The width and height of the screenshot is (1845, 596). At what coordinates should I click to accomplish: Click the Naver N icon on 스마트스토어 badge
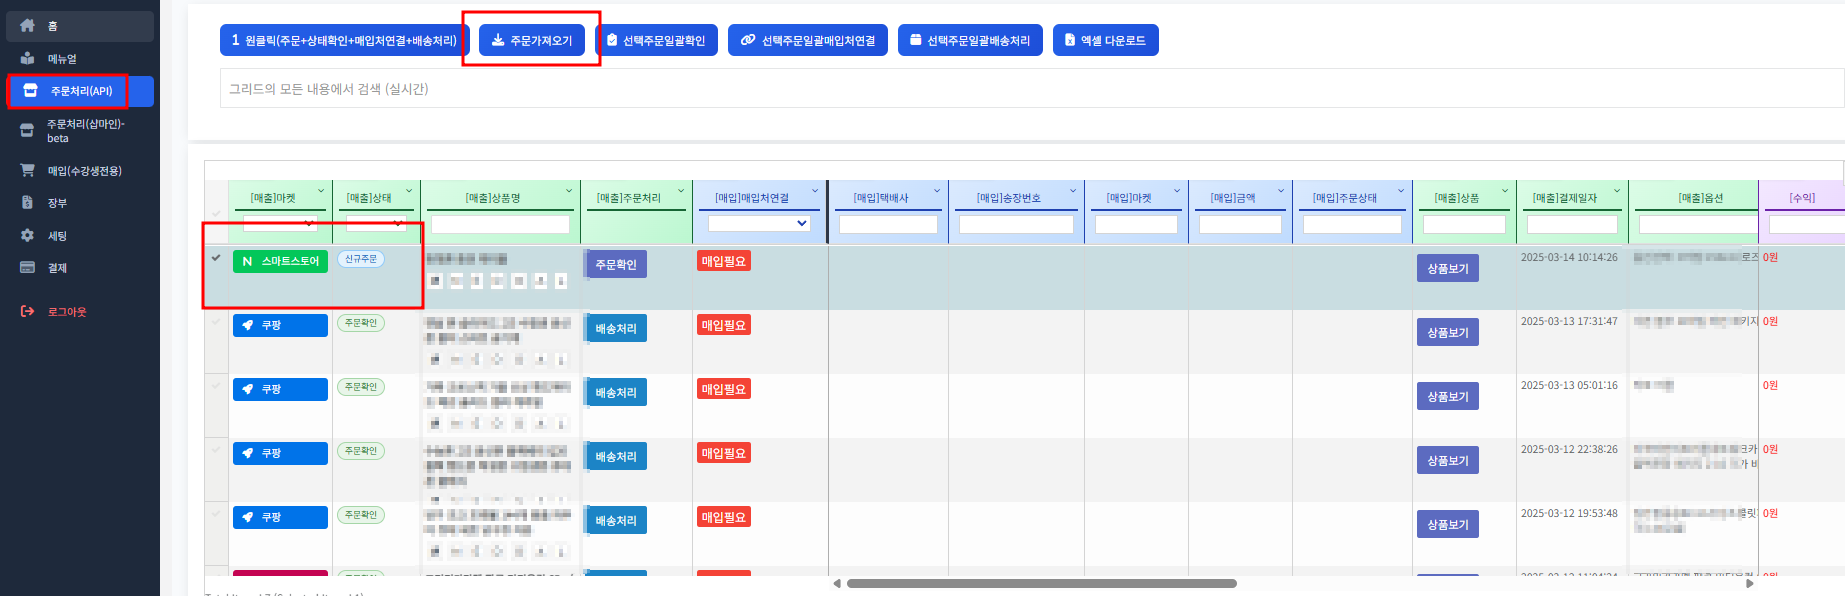(x=247, y=261)
